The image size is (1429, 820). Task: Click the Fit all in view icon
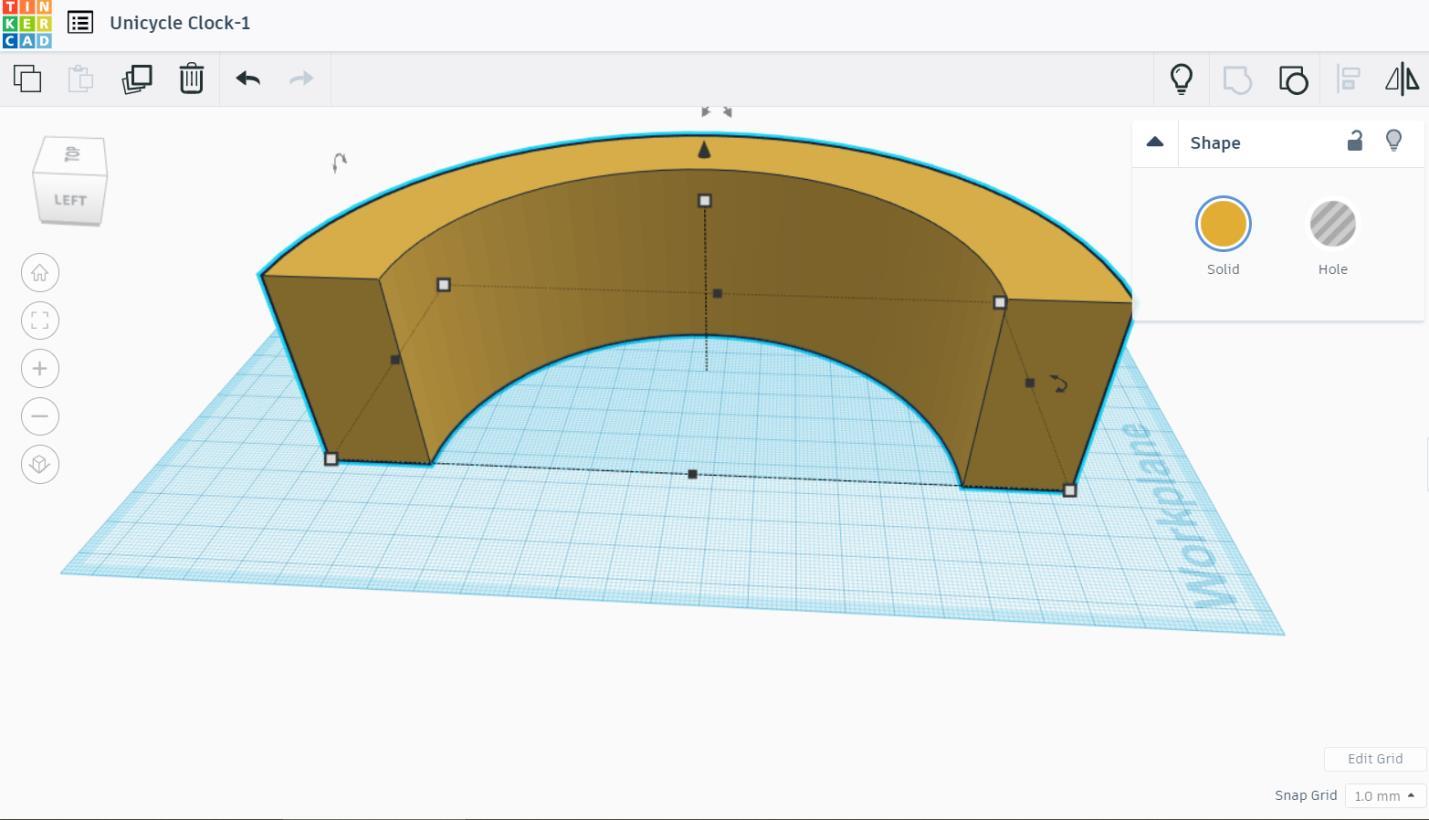(x=40, y=320)
